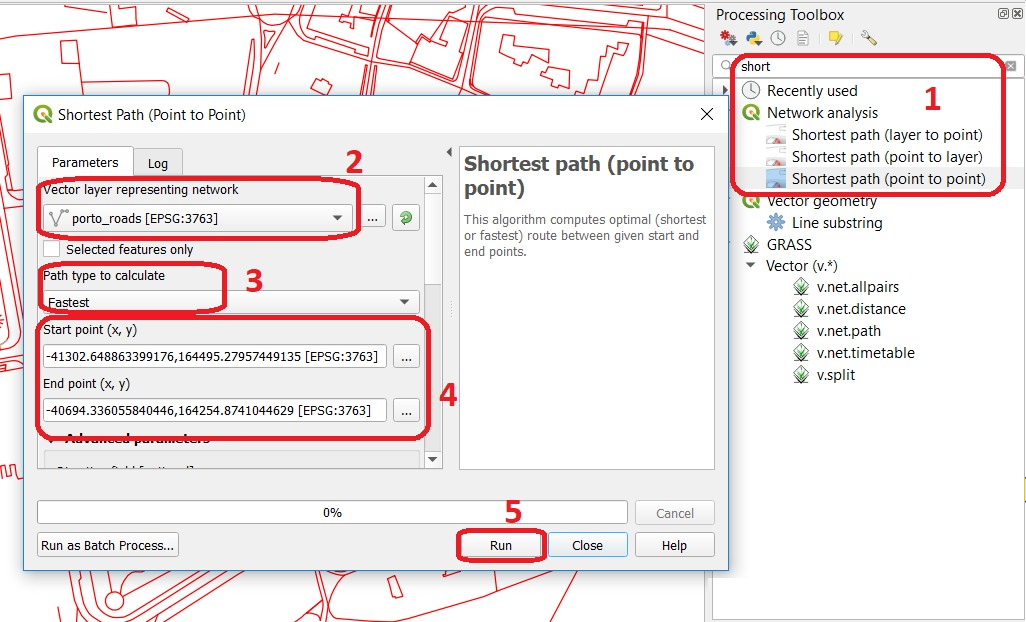
Task: Click the Run button
Action: coord(501,545)
